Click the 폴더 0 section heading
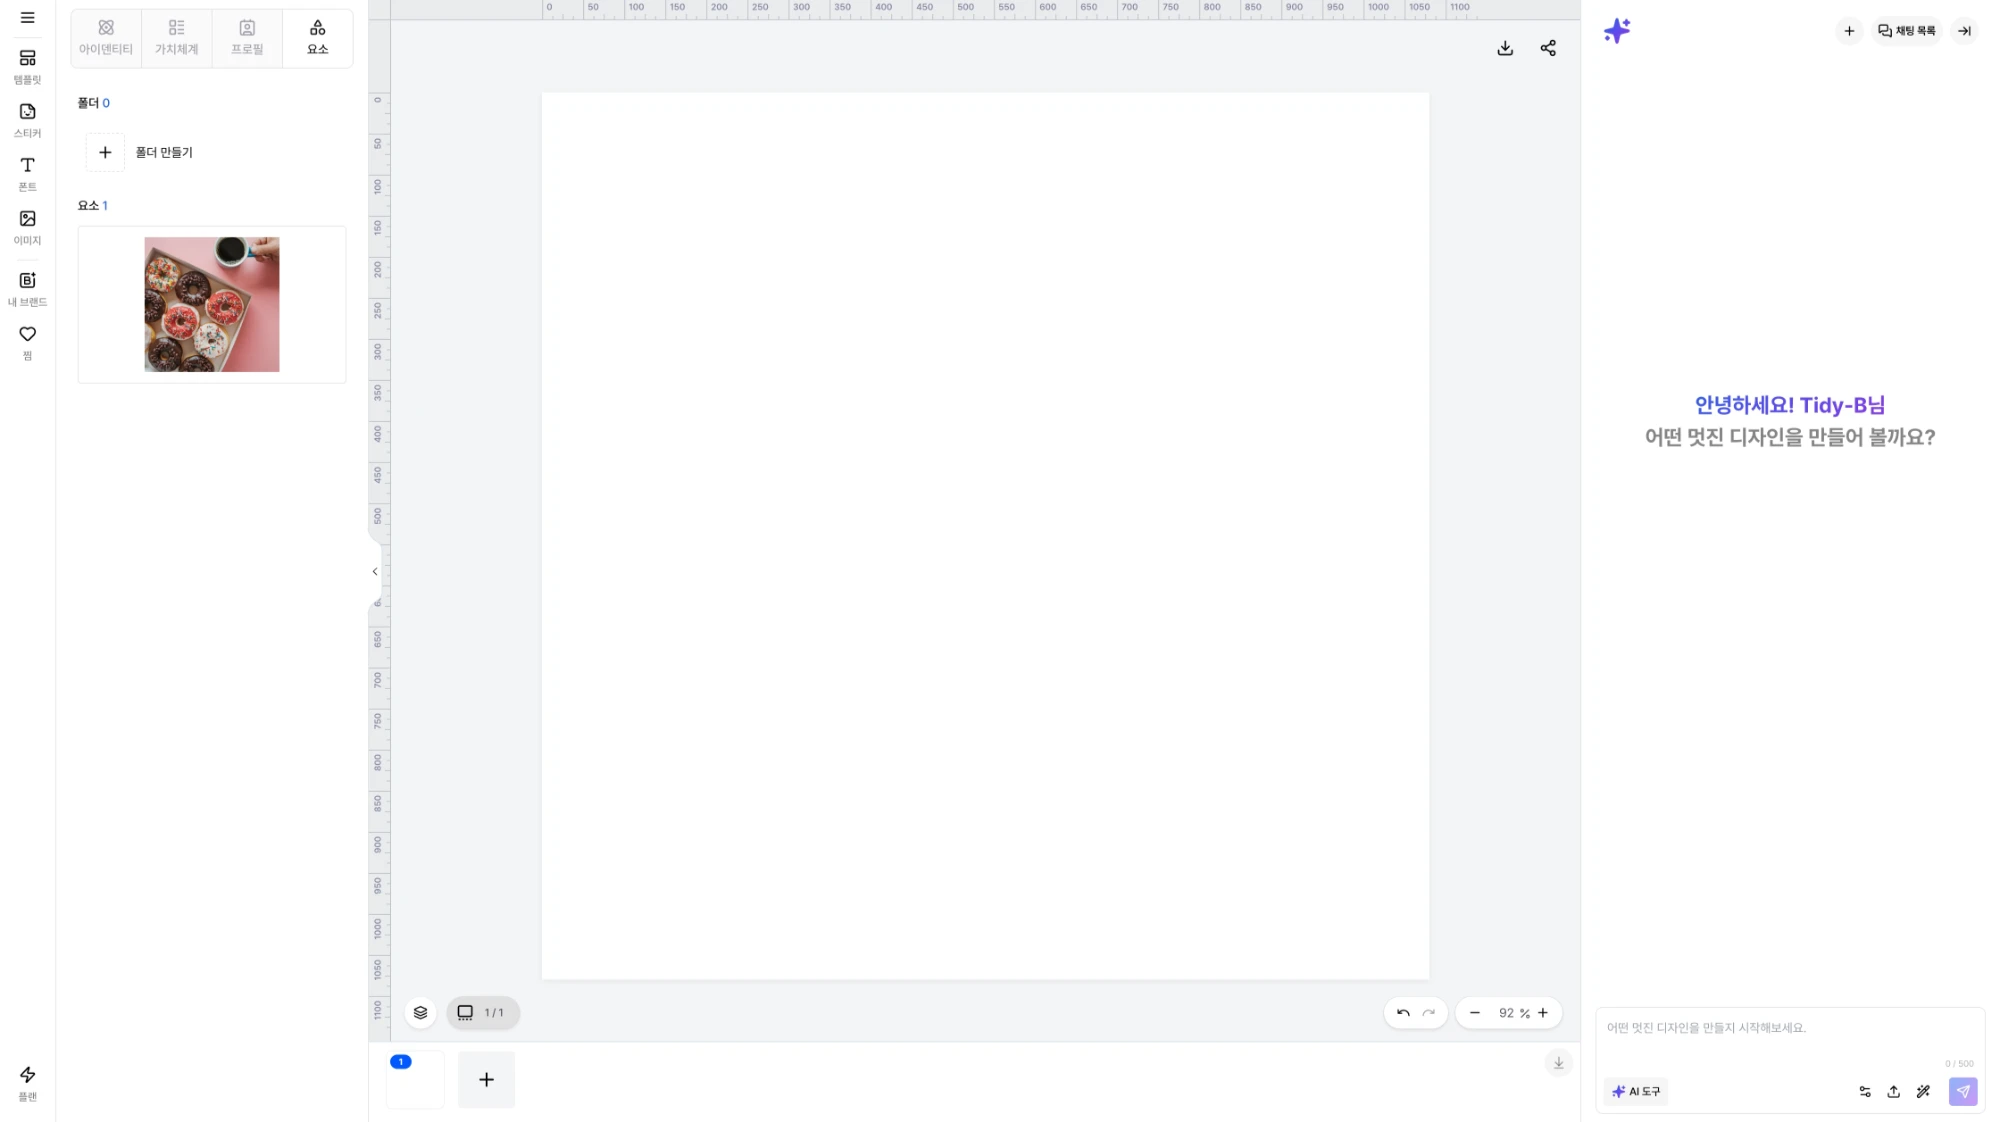Image resolution: width=2000 pixels, height=1122 pixels. (x=94, y=103)
